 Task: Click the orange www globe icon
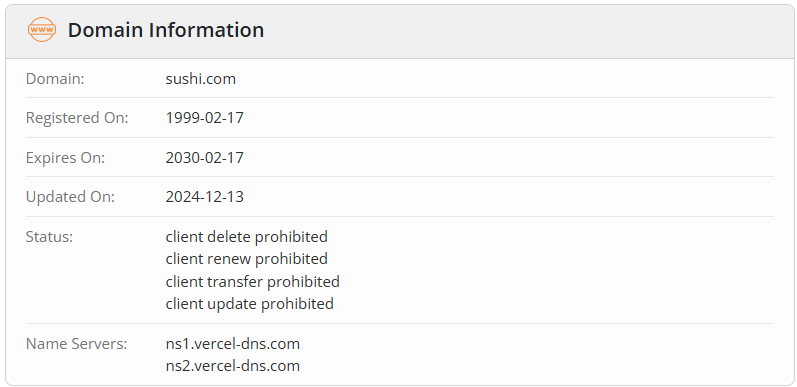[x=42, y=29]
